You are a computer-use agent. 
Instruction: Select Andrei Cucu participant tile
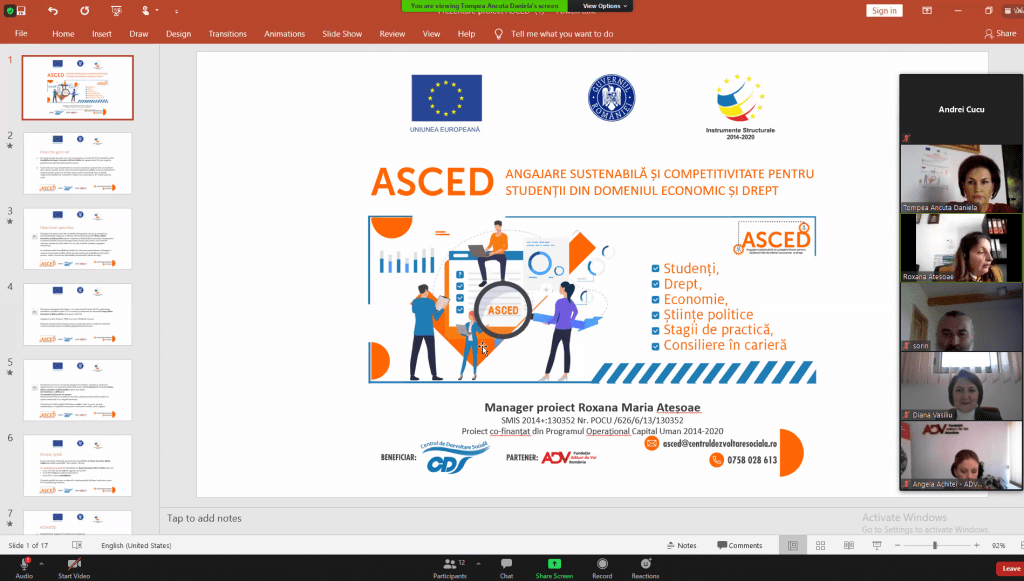pyautogui.click(x=961, y=109)
